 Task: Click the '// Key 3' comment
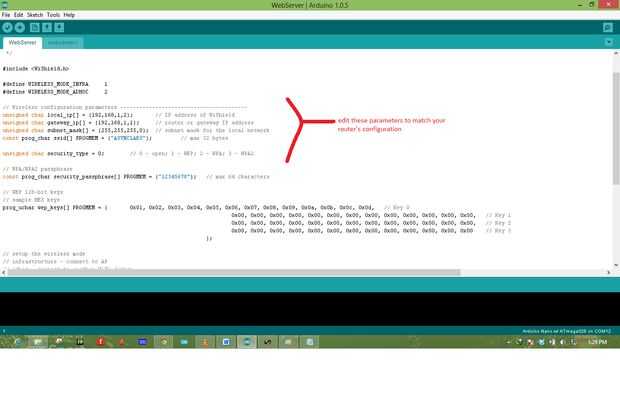(498, 231)
